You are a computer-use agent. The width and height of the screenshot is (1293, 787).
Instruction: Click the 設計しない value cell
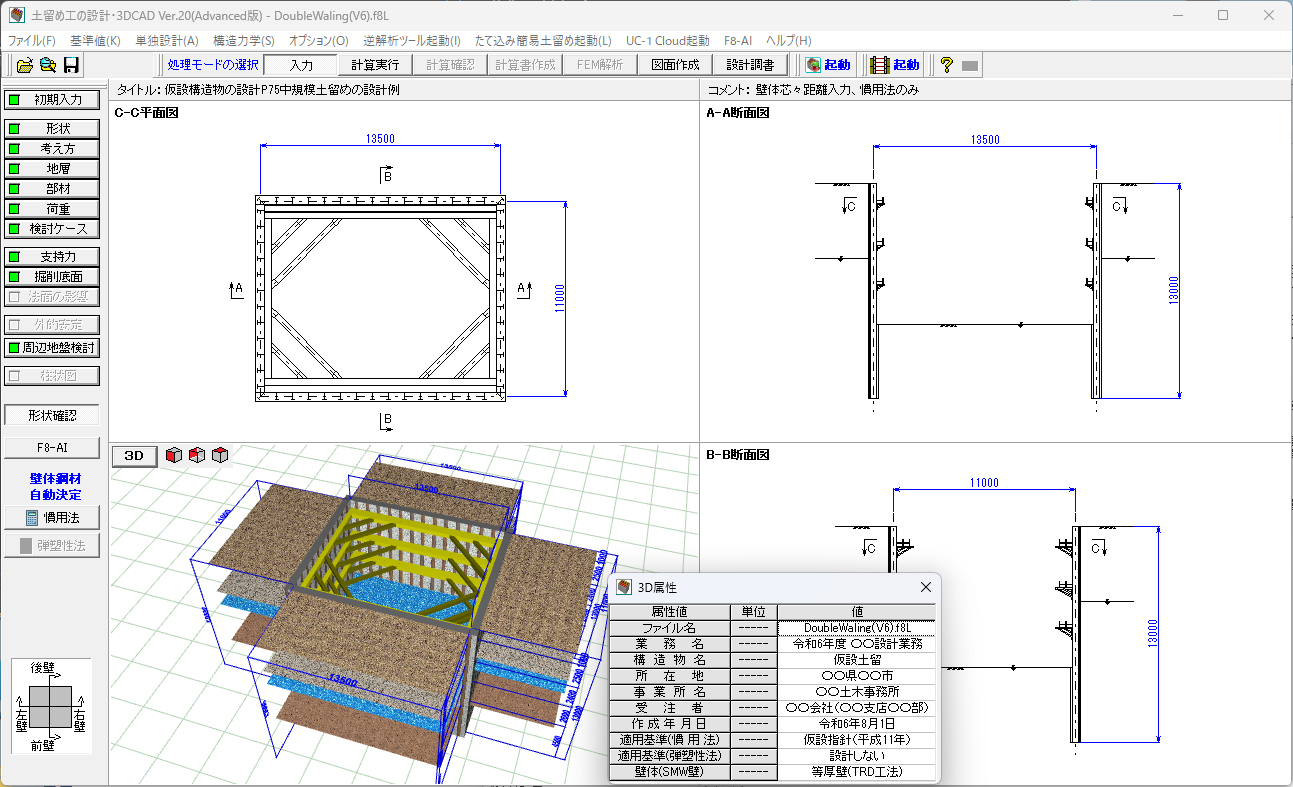(x=857, y=756)
